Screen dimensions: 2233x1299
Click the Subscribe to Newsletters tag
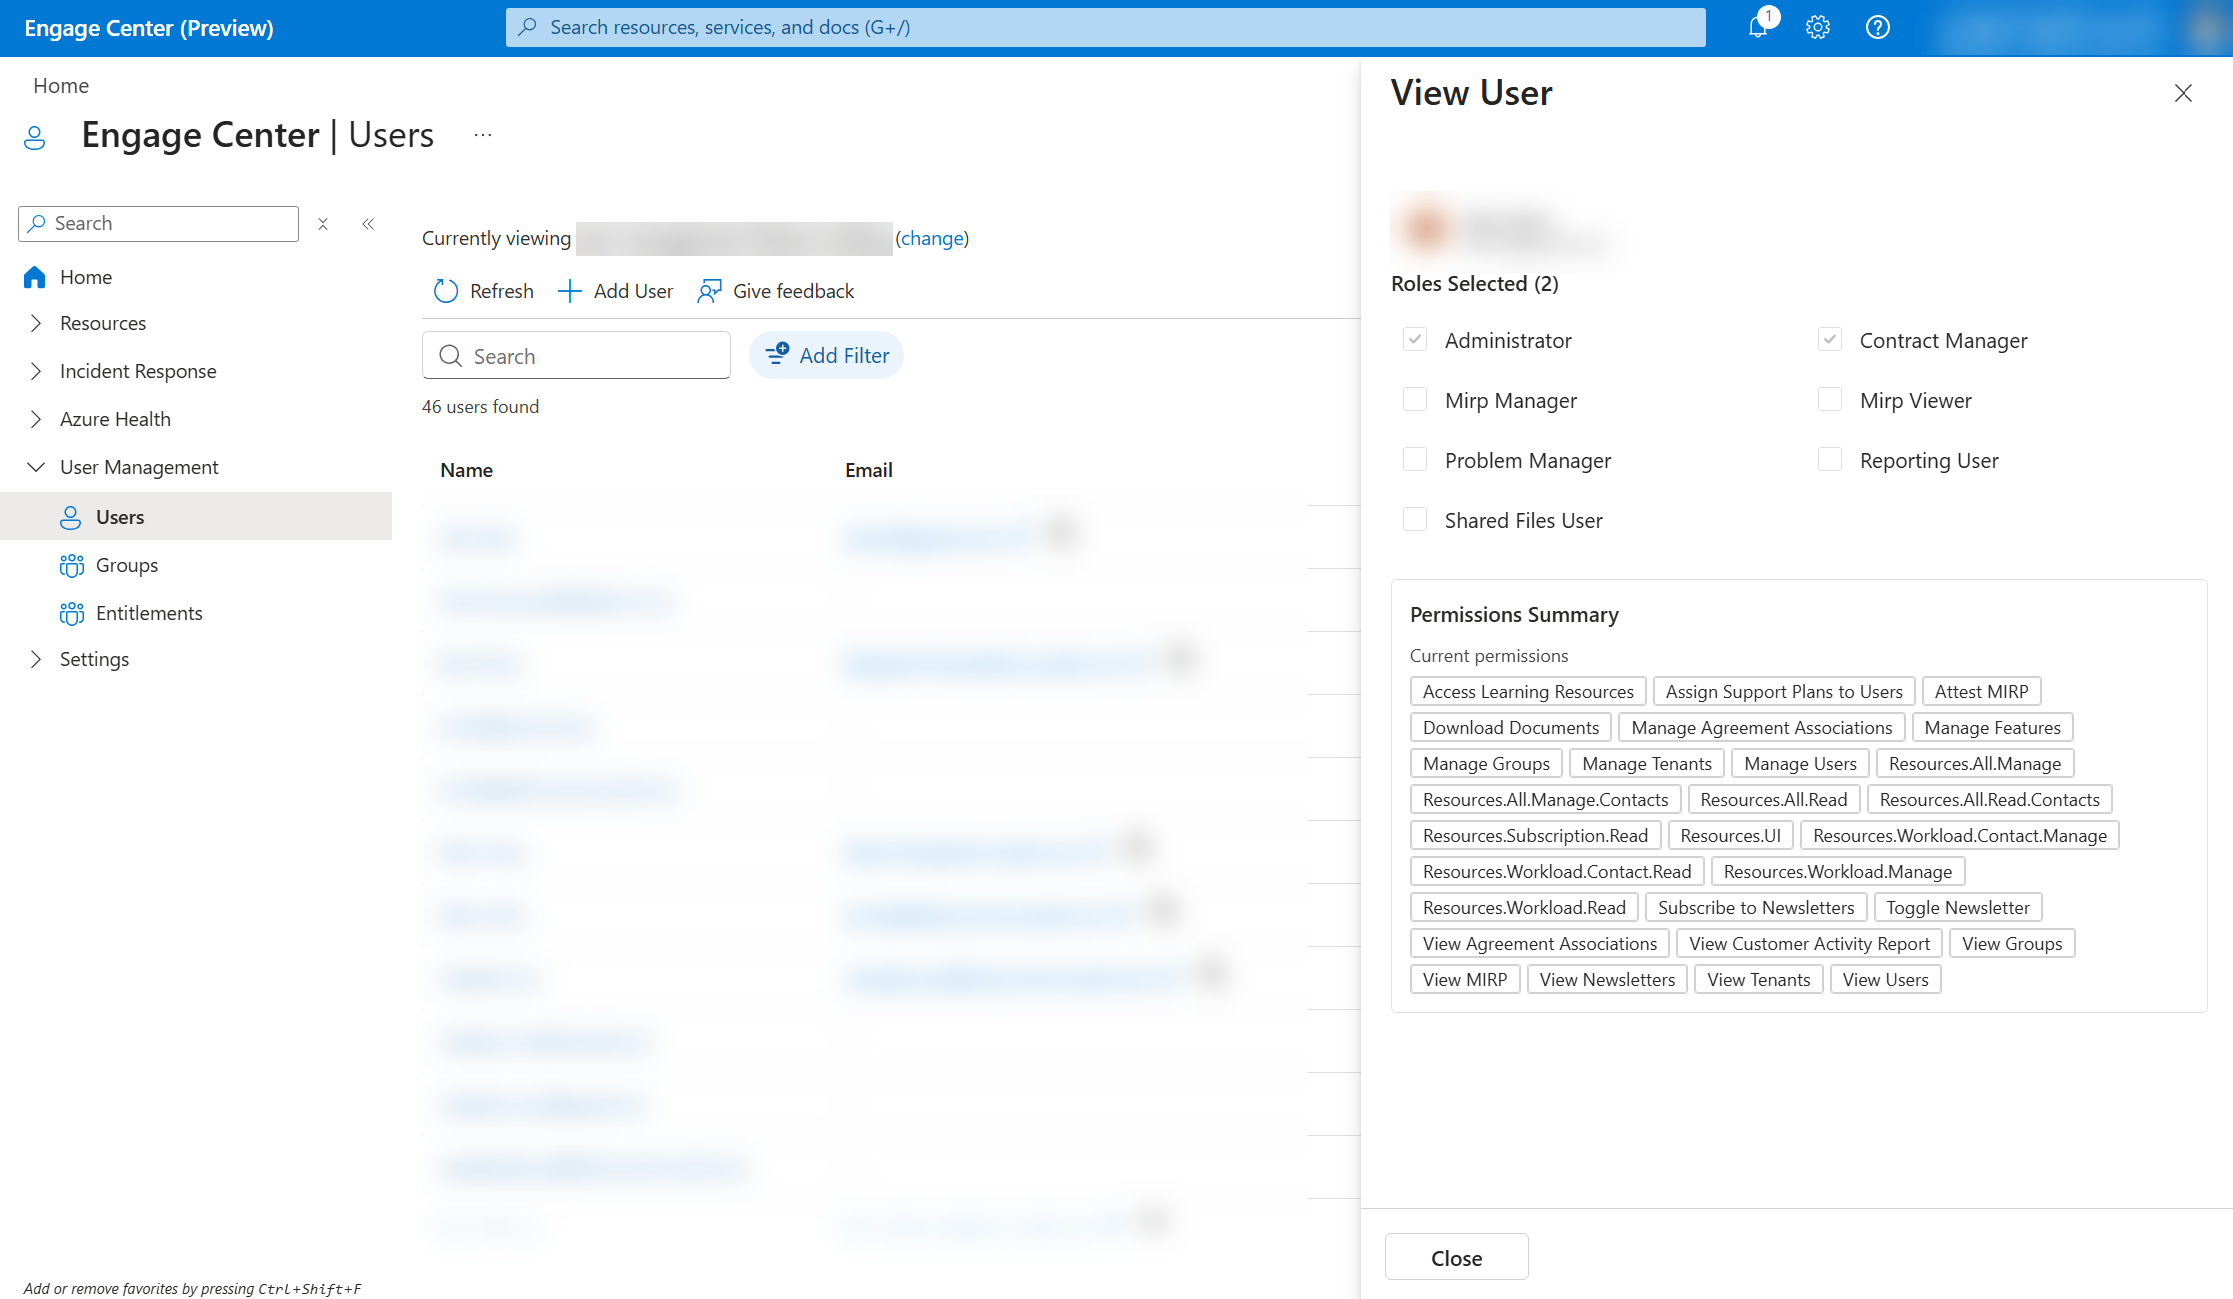coord(1755,908)
